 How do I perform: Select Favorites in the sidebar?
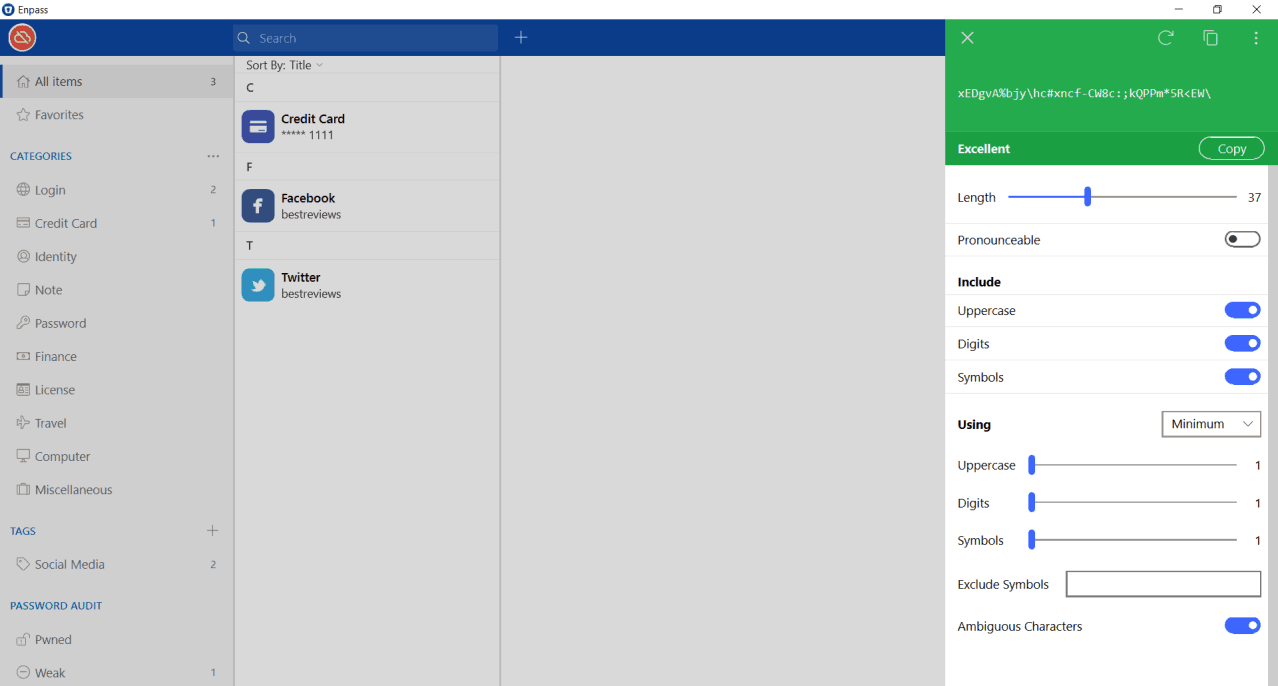click(59, 115)
